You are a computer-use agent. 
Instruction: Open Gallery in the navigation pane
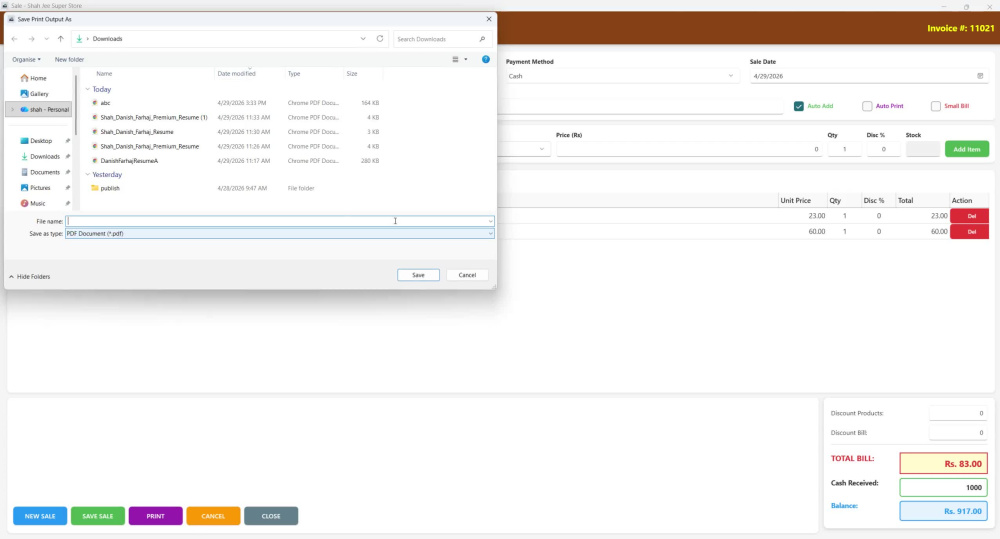(34, 94)
